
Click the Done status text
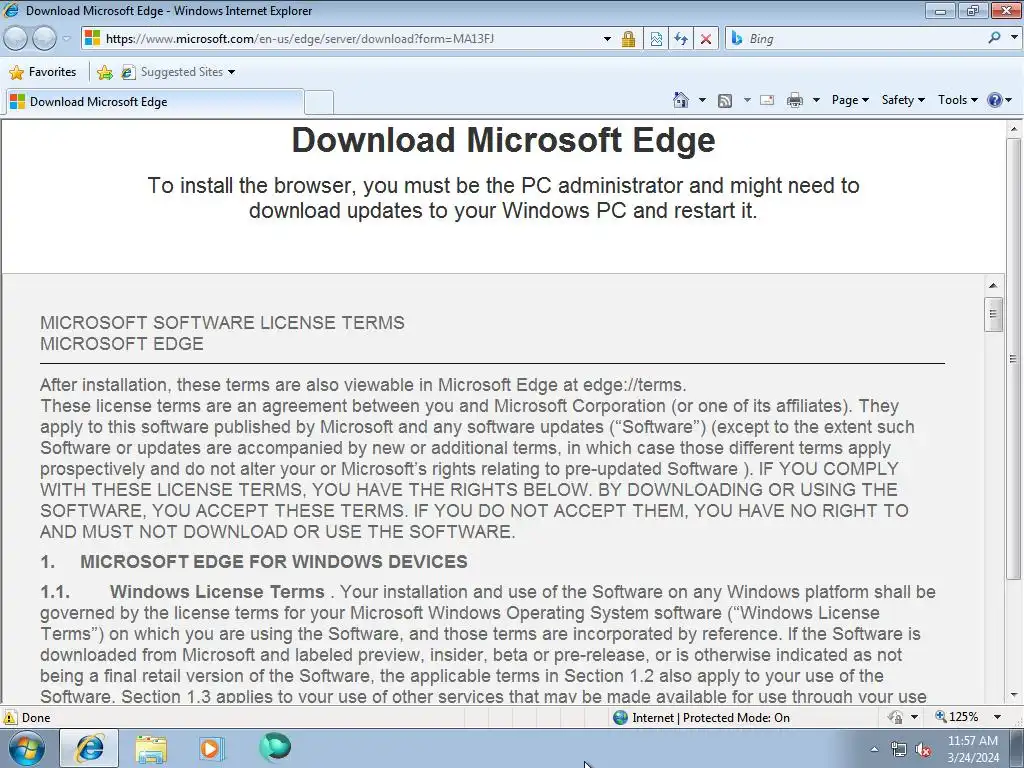pyautogui.click(x=36, y=718)
